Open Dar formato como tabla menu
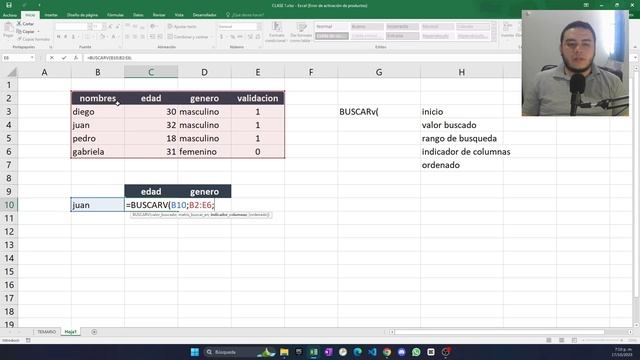640x360 pixels. click(x=301, y=32)
